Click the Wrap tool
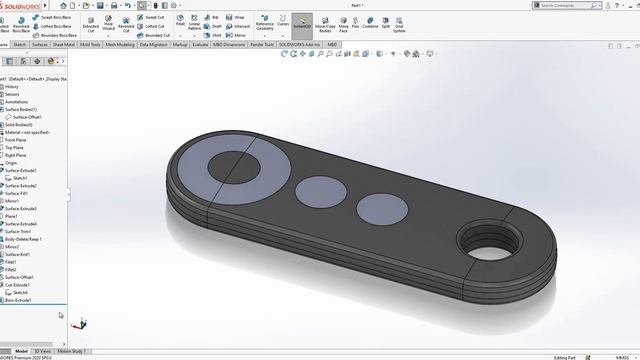Screen dimensions: 640x360 (235, 17)
